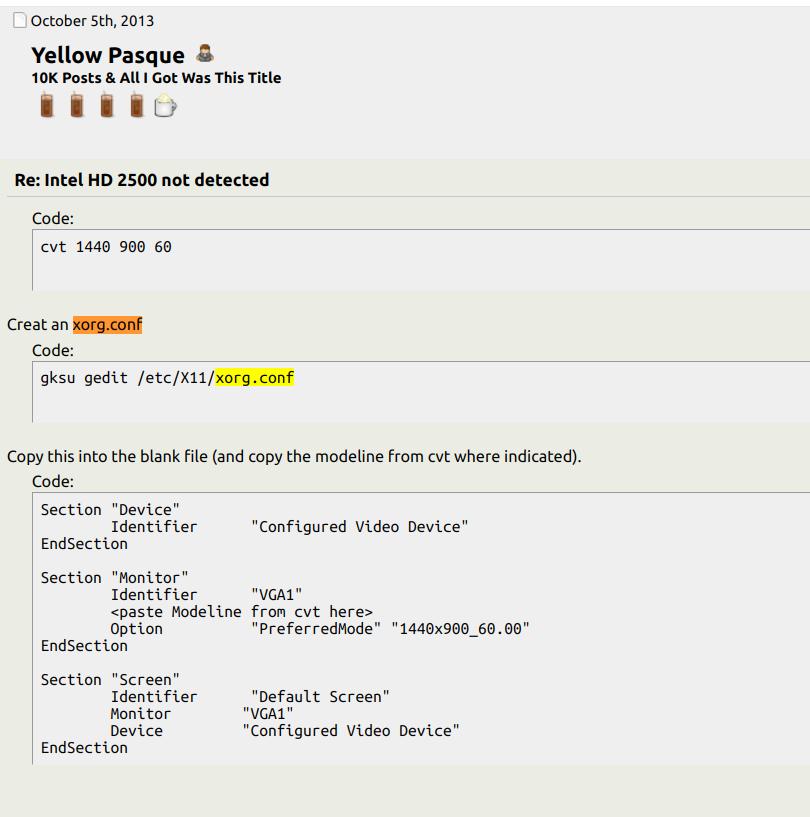Click the Section "Device" line in code
The image size is (810, 817).
(110, 510)
